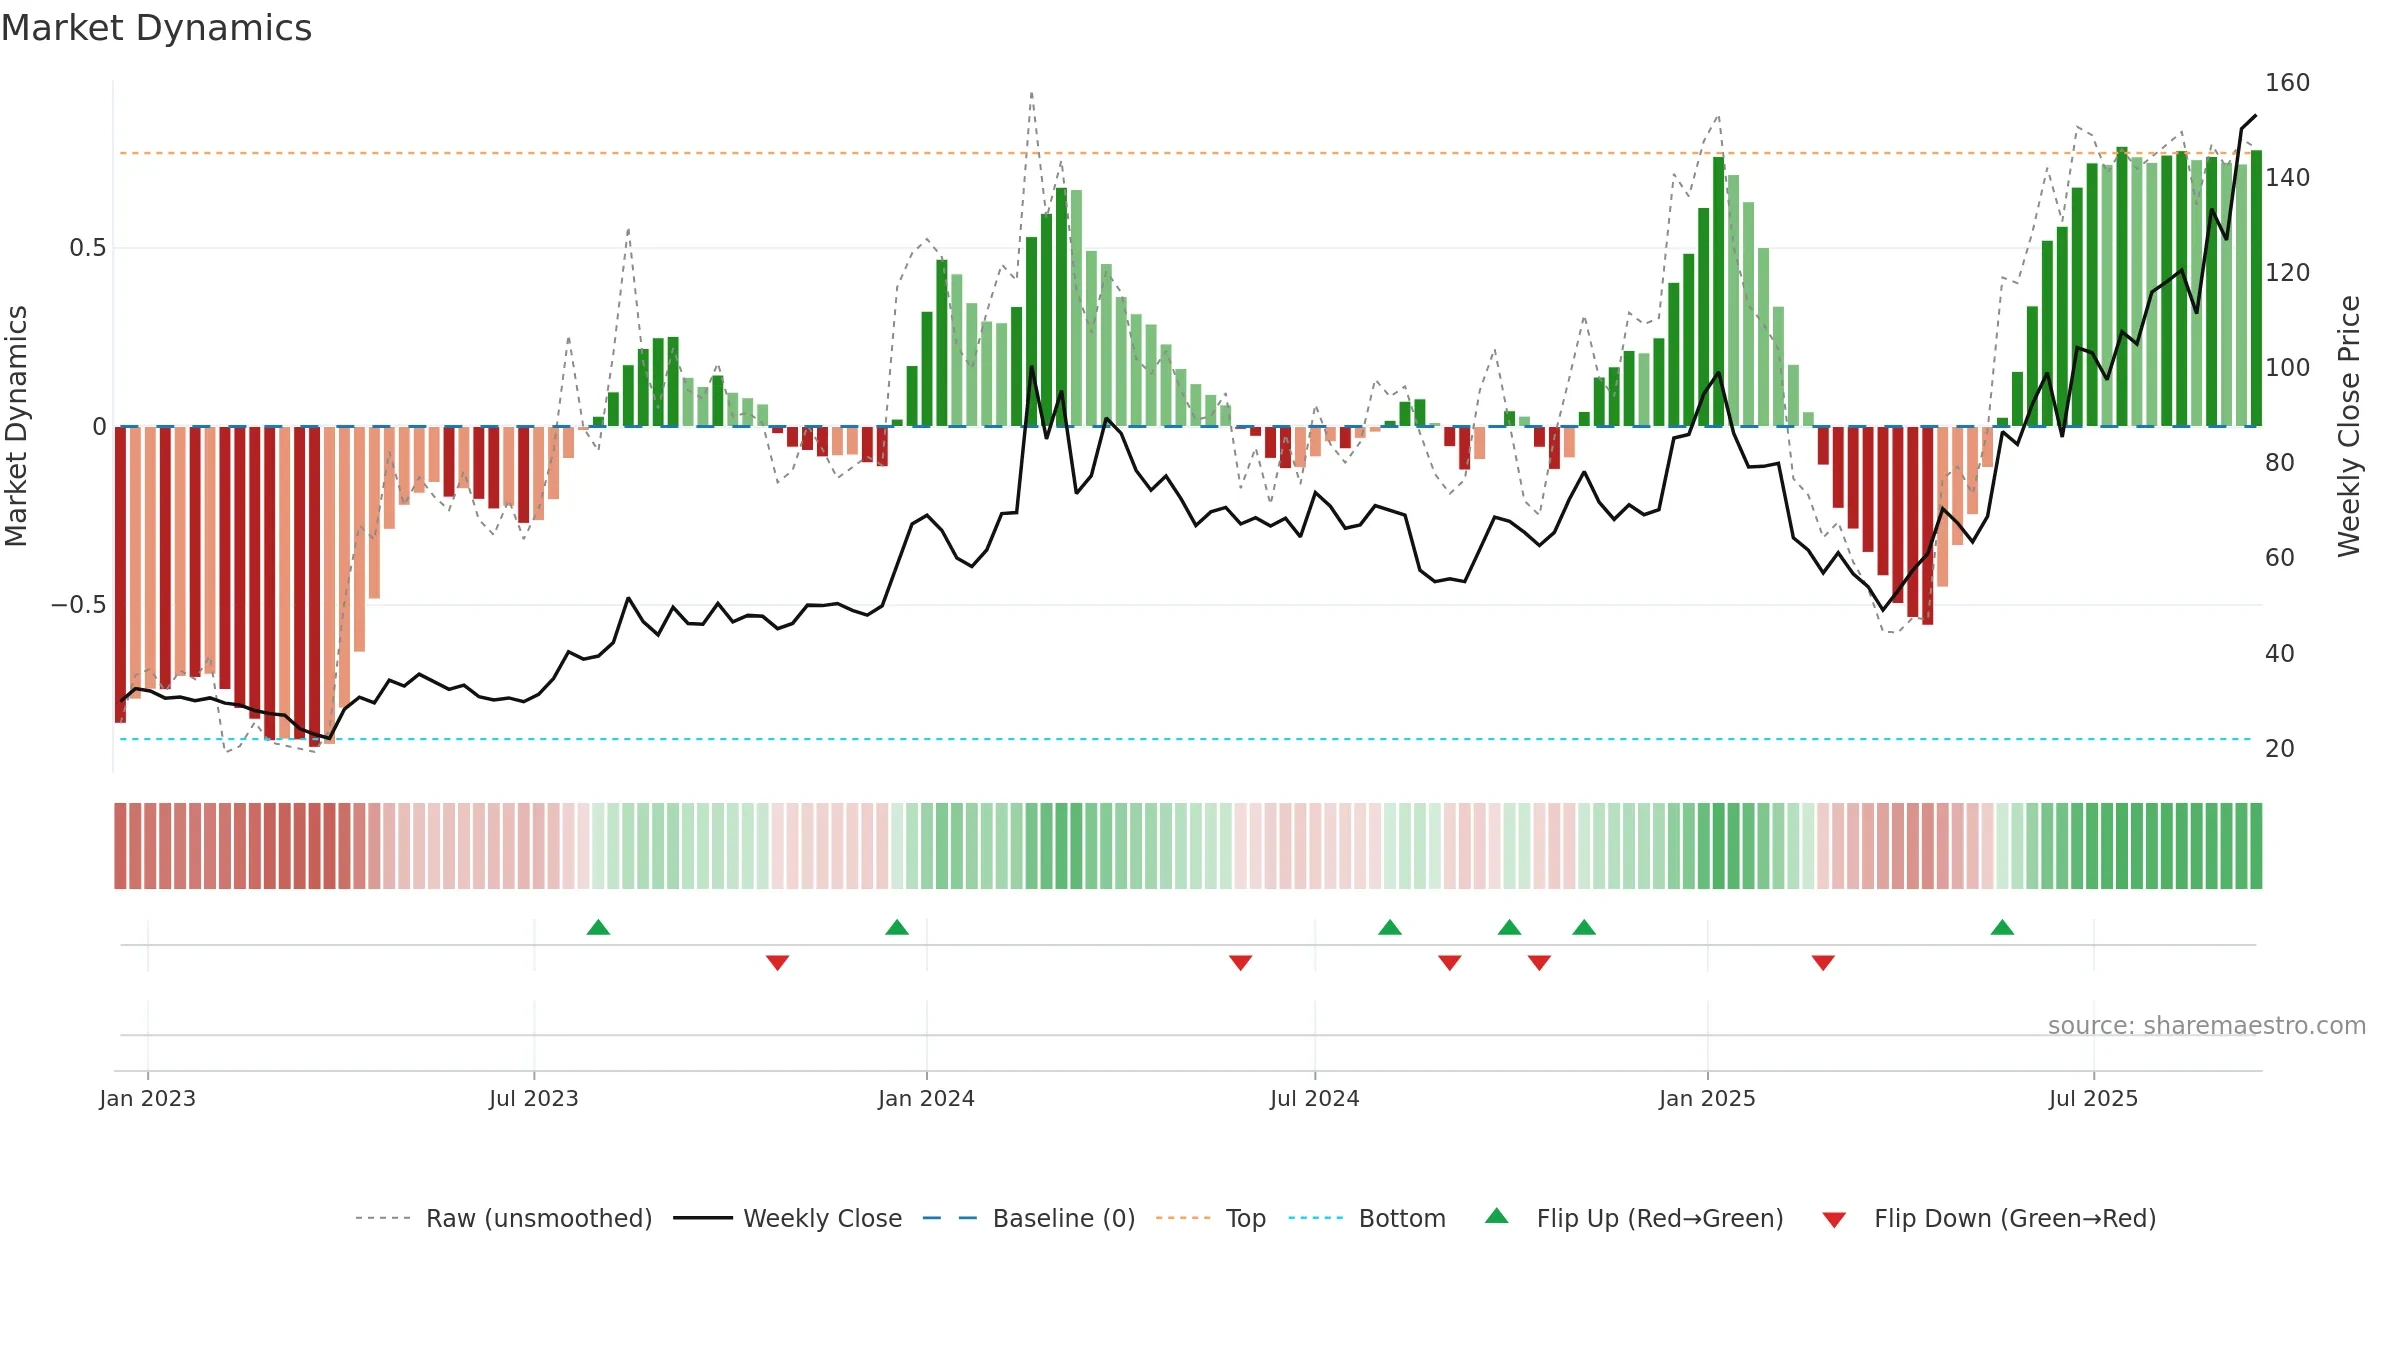Click the tallest green bar near Jan 2025
The image size is (2400, 1350).
[x=1718, y=291]
